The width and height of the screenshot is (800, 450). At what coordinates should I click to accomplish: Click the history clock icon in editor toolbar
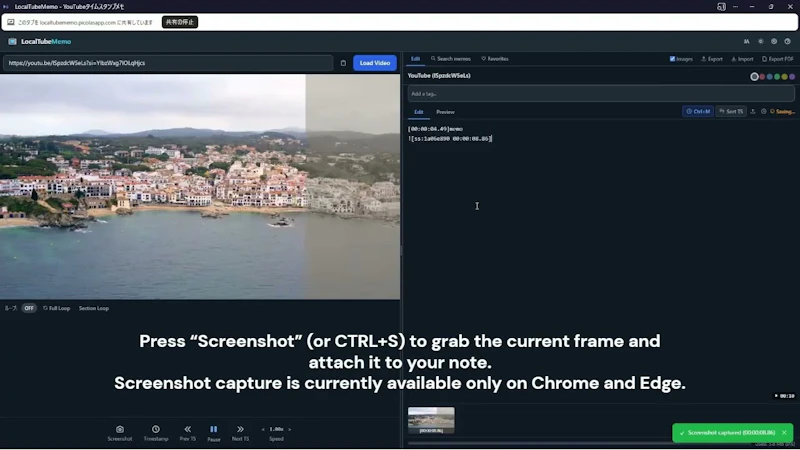[x=763, y=111]
